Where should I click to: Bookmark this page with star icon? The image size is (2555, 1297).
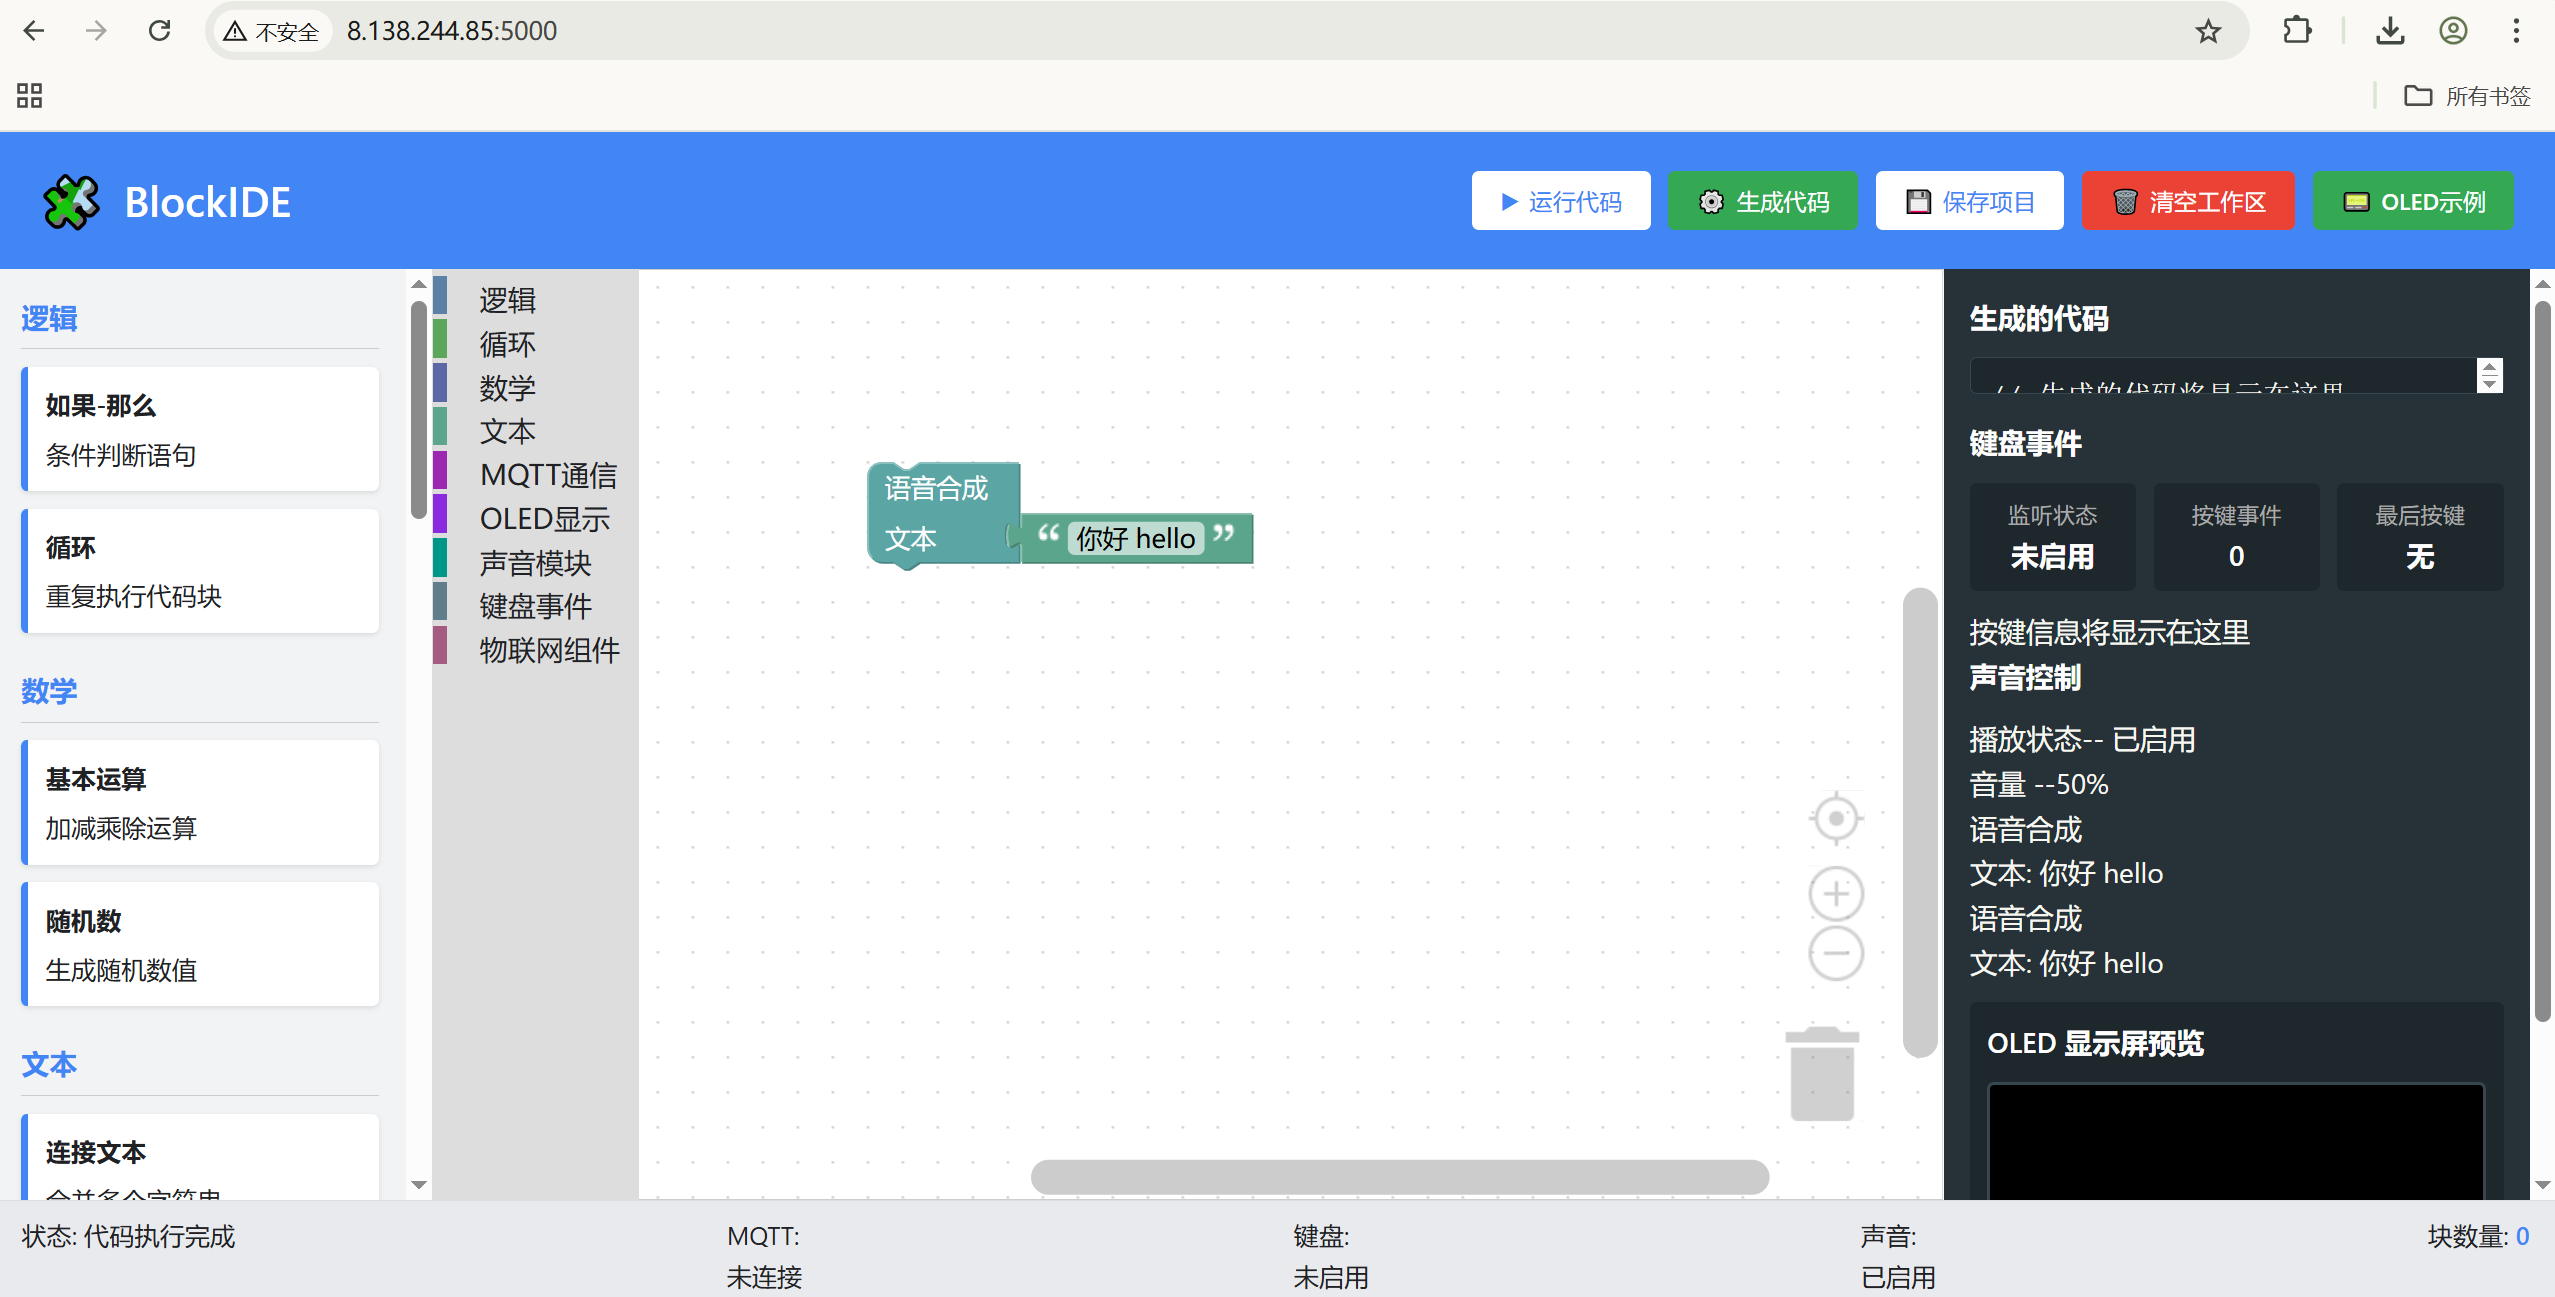coord(2208,31)
